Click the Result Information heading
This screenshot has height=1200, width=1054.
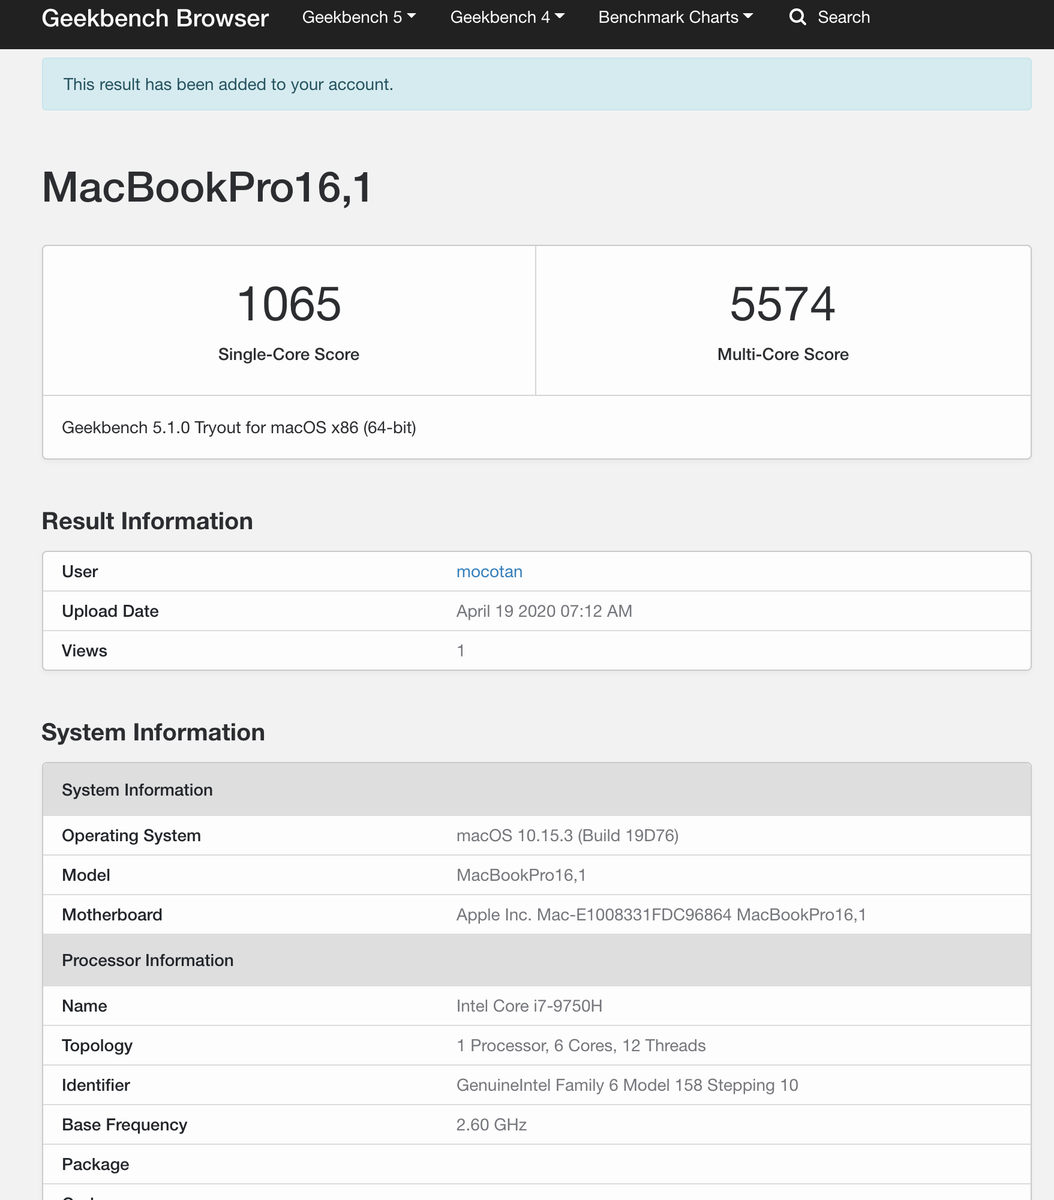point(147,521)
